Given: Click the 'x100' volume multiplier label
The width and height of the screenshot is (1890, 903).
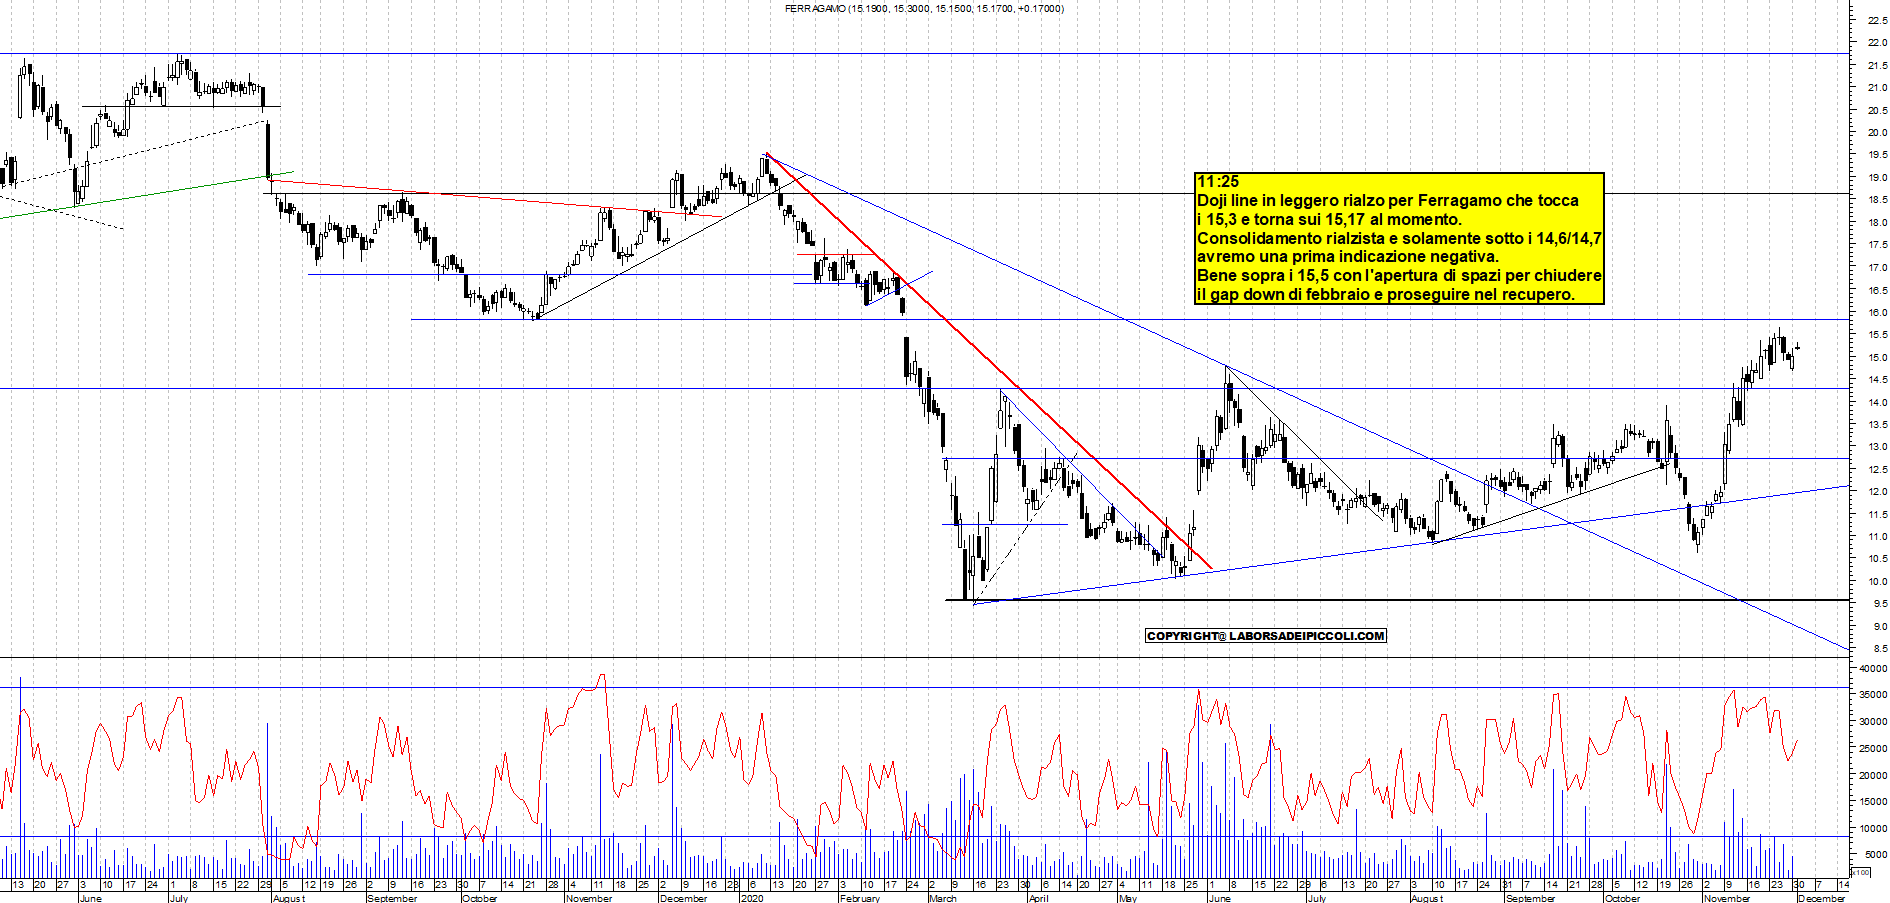Looking at the screenshot, I should tap(1860, 872).
